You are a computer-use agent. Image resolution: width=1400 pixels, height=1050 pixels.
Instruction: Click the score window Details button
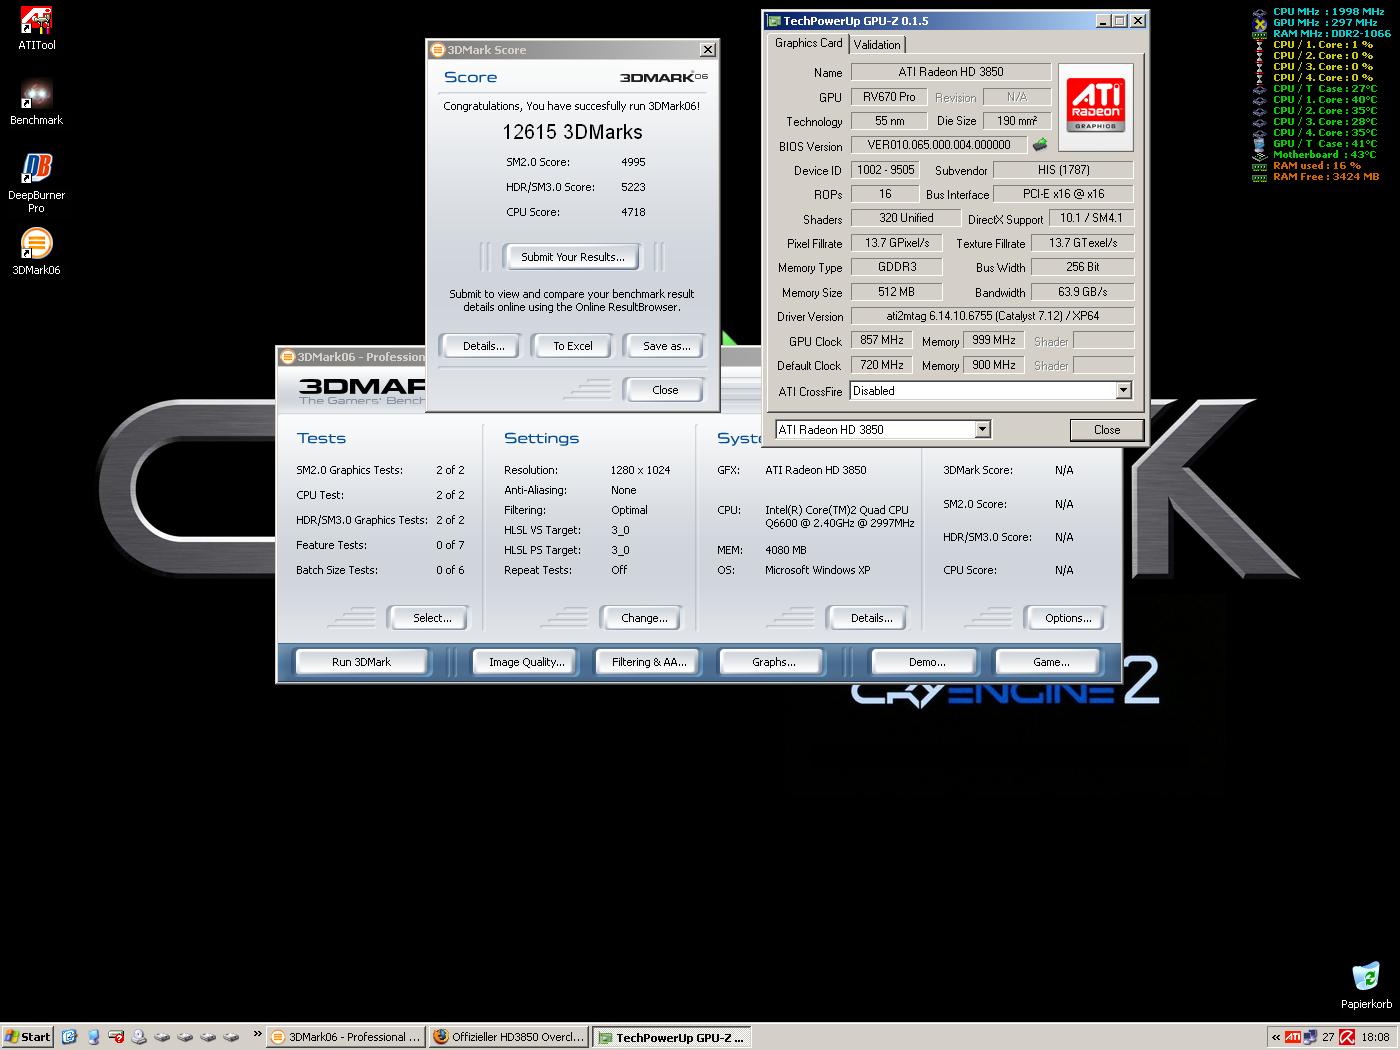tap(483, 346)
